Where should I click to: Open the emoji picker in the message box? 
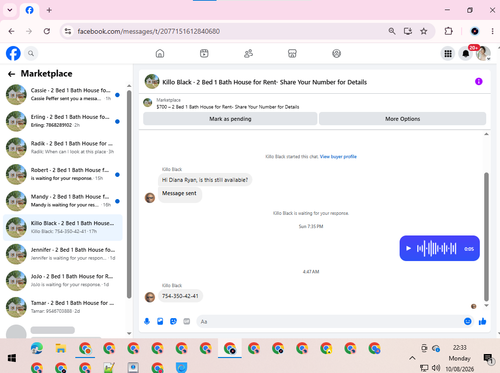coord(468,321)
